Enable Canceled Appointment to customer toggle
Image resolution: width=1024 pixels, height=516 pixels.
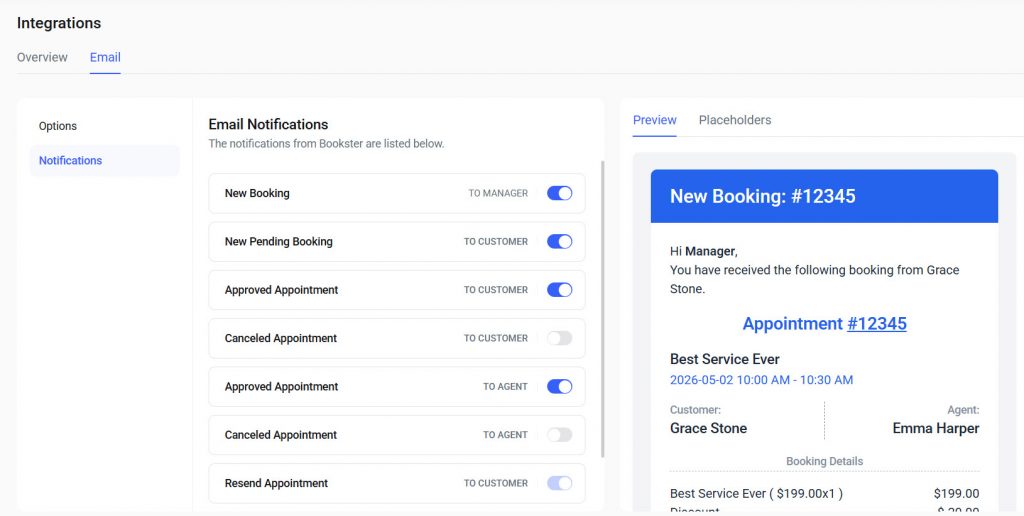pos(559,338)
